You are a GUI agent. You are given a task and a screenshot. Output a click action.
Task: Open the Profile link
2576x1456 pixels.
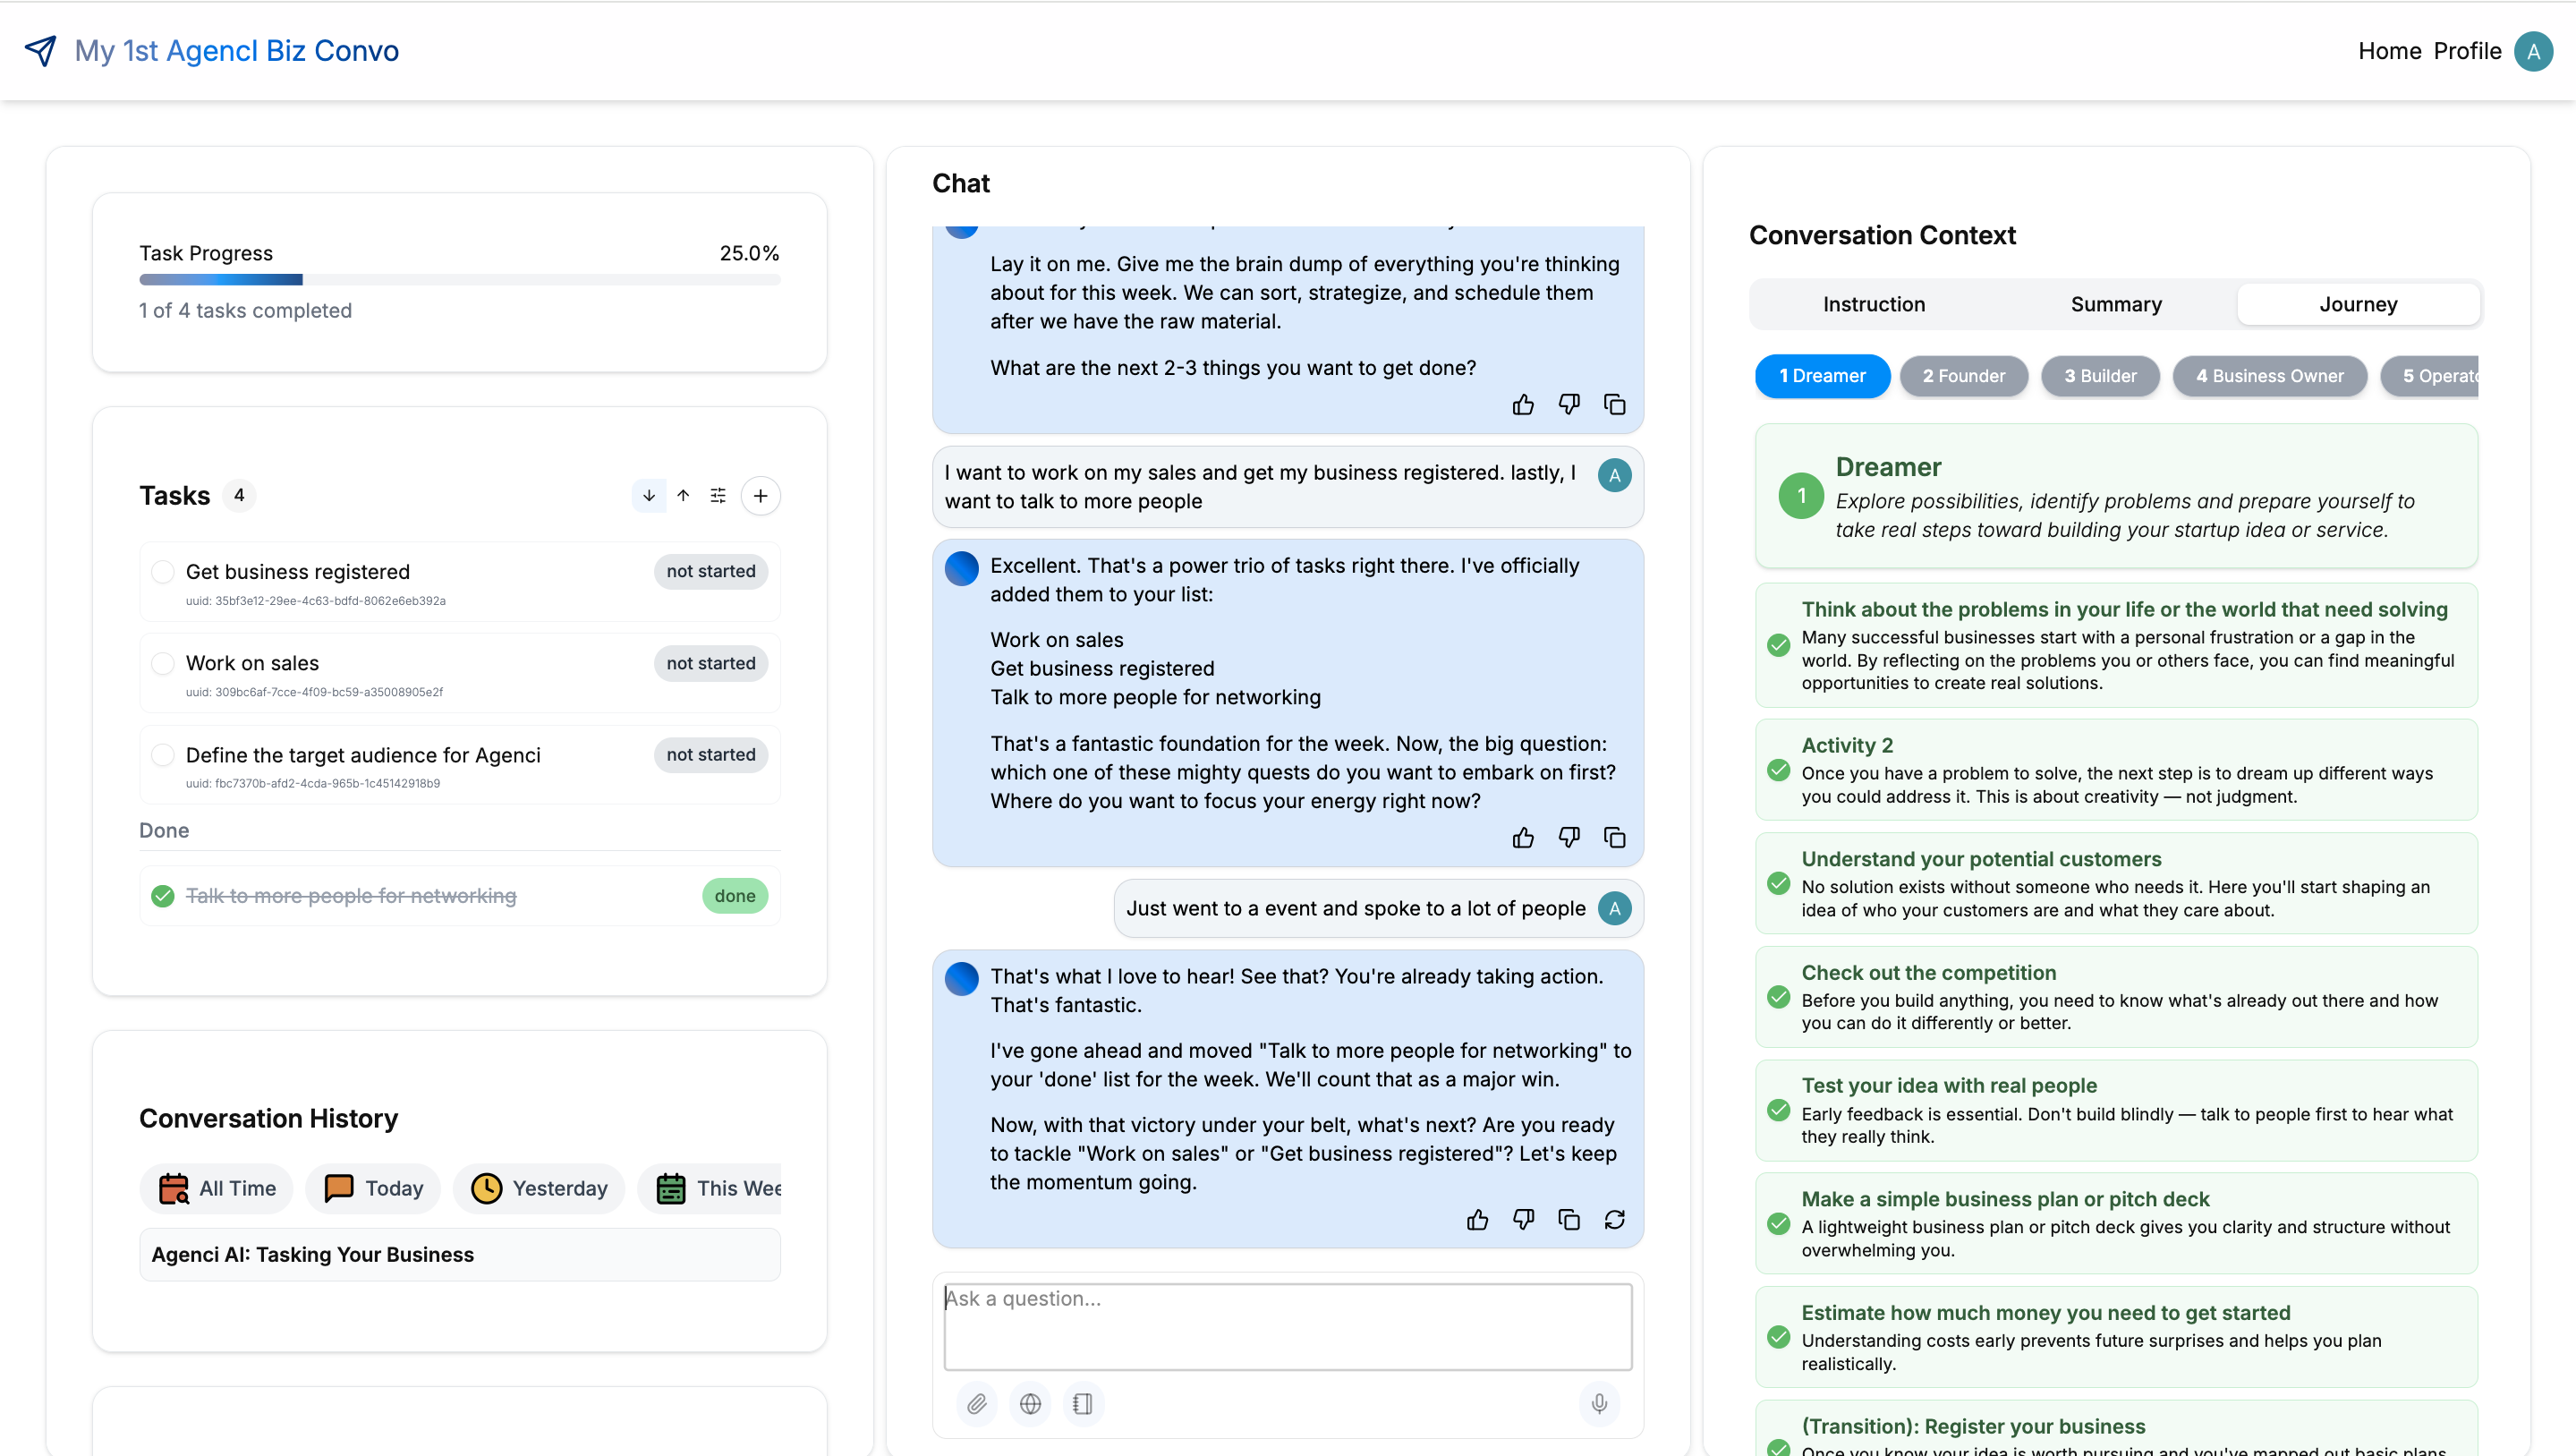click(x=2467, y=51)
